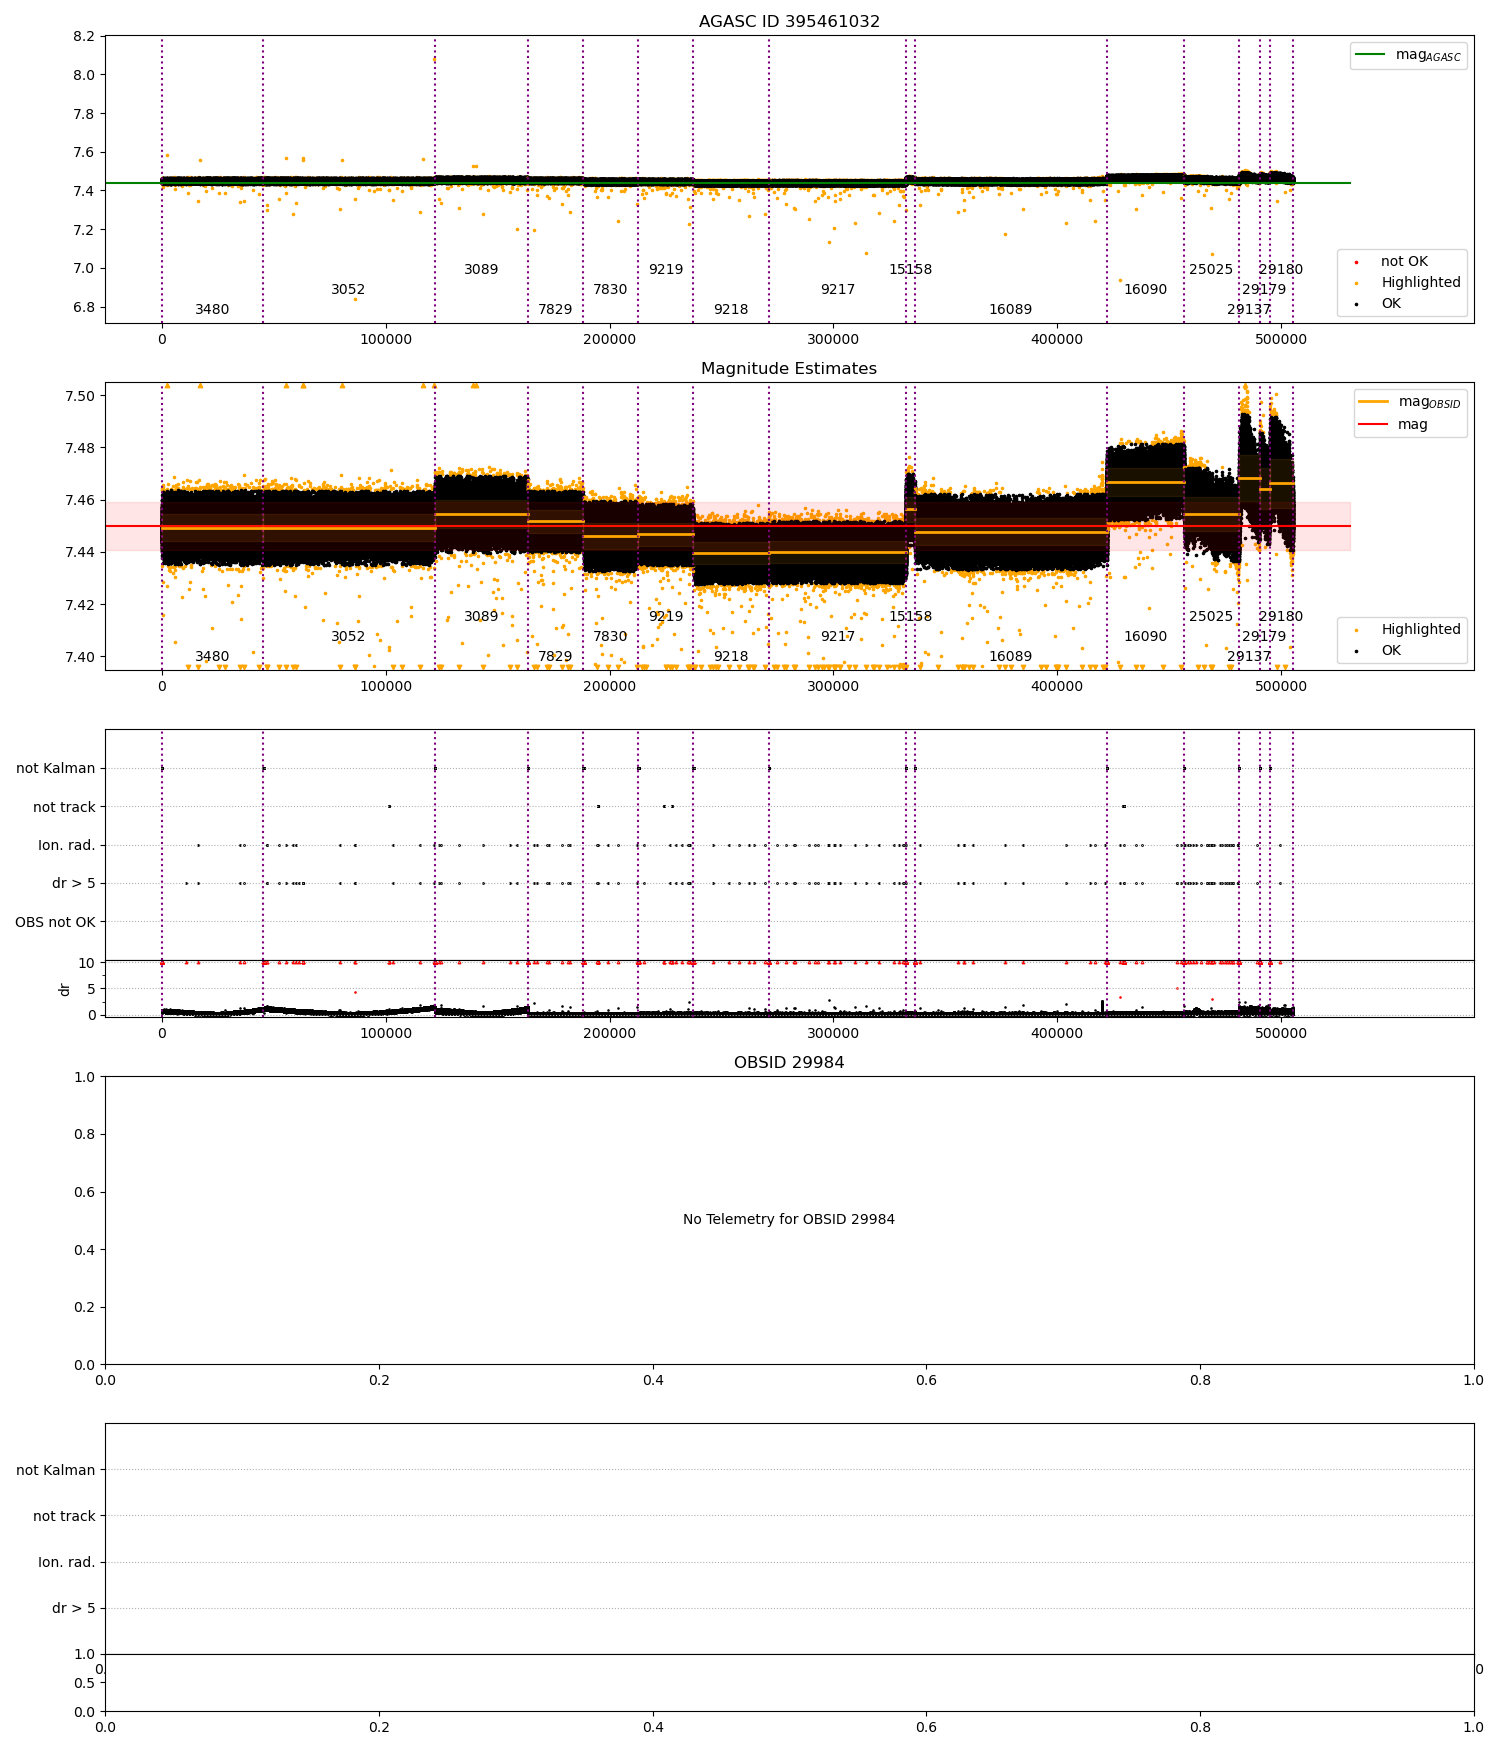Click label 3480 in Magnitude Estimates plot
Screen dimensions: 1500x1750
[212, 657]
